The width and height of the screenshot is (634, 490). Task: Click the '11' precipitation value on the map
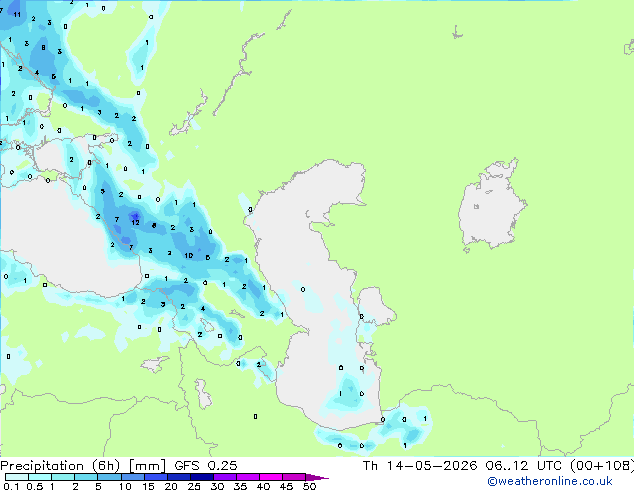(x=17, y=15)
